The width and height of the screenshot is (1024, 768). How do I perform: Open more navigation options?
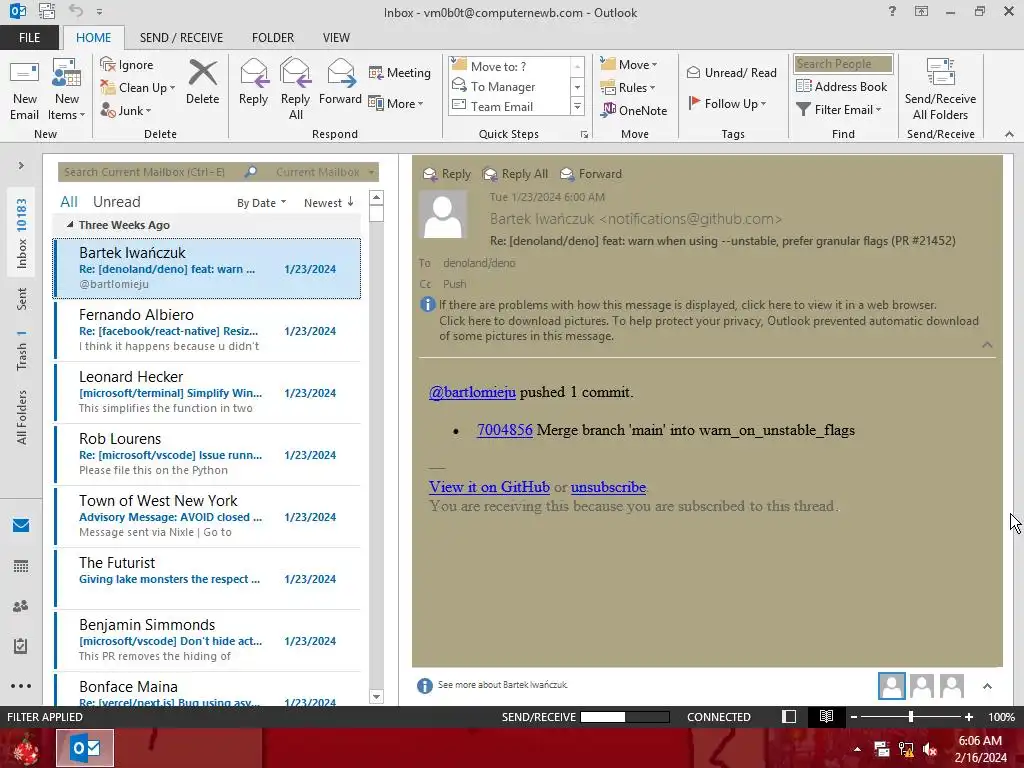pyautogui.click(x=21, y=686)
